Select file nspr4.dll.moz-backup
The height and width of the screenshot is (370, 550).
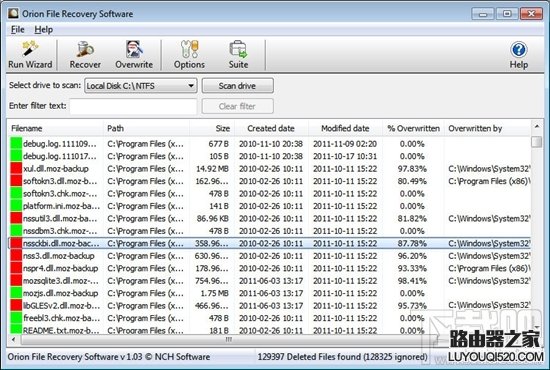coord(60,268)
